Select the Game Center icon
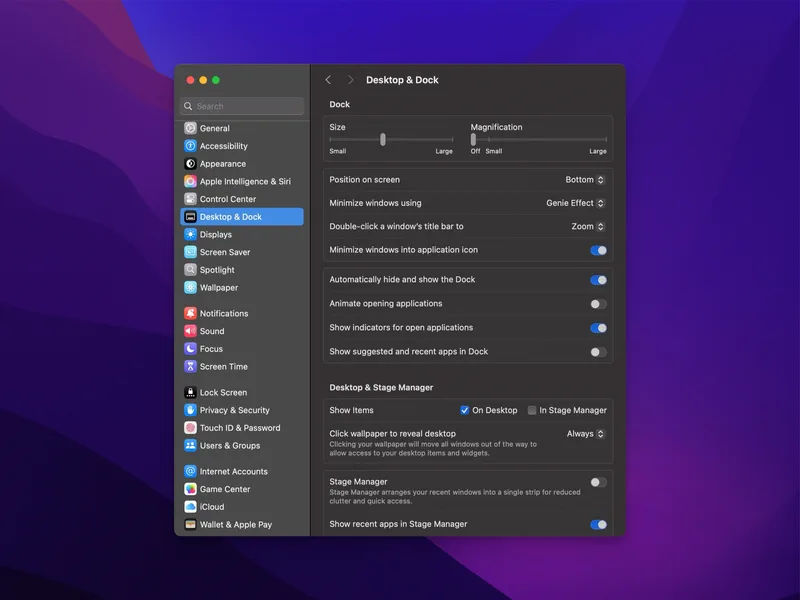Screen dimensions: 800x600 190,489
